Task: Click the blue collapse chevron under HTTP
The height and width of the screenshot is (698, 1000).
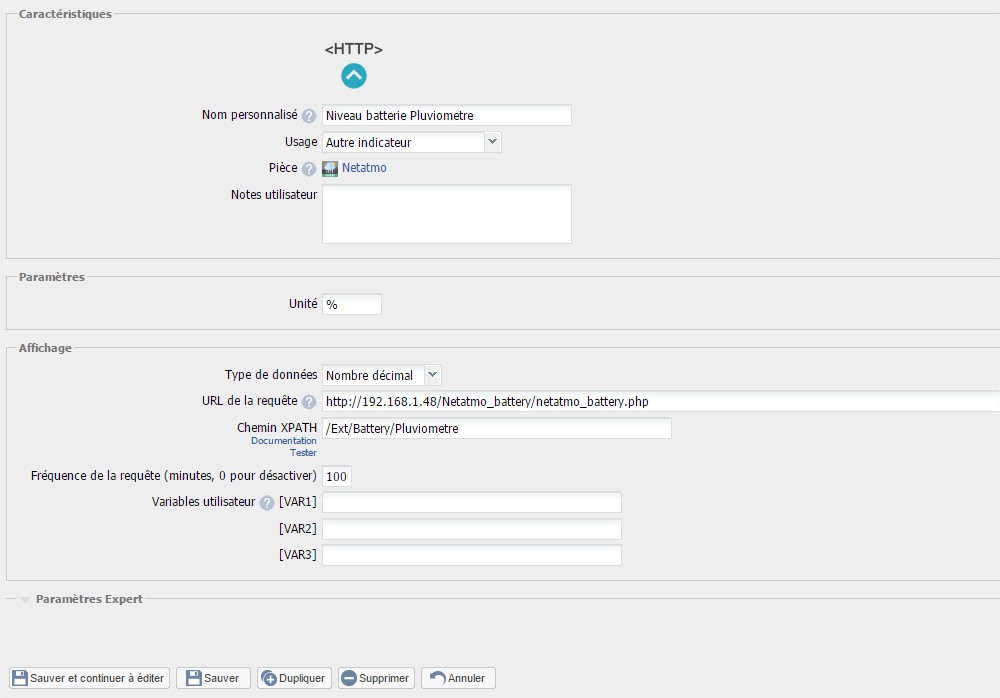Action: [354, 76]
